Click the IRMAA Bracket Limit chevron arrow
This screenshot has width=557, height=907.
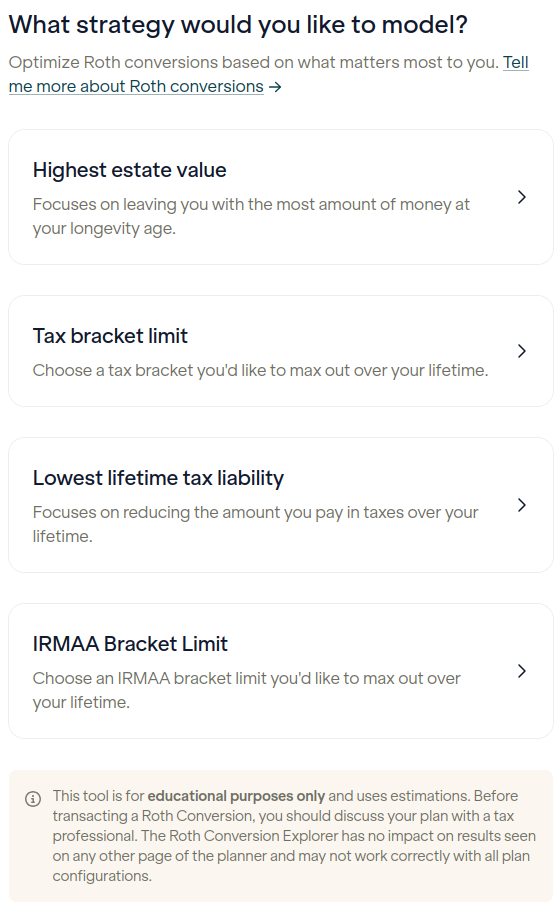click(x=522, y=671)
